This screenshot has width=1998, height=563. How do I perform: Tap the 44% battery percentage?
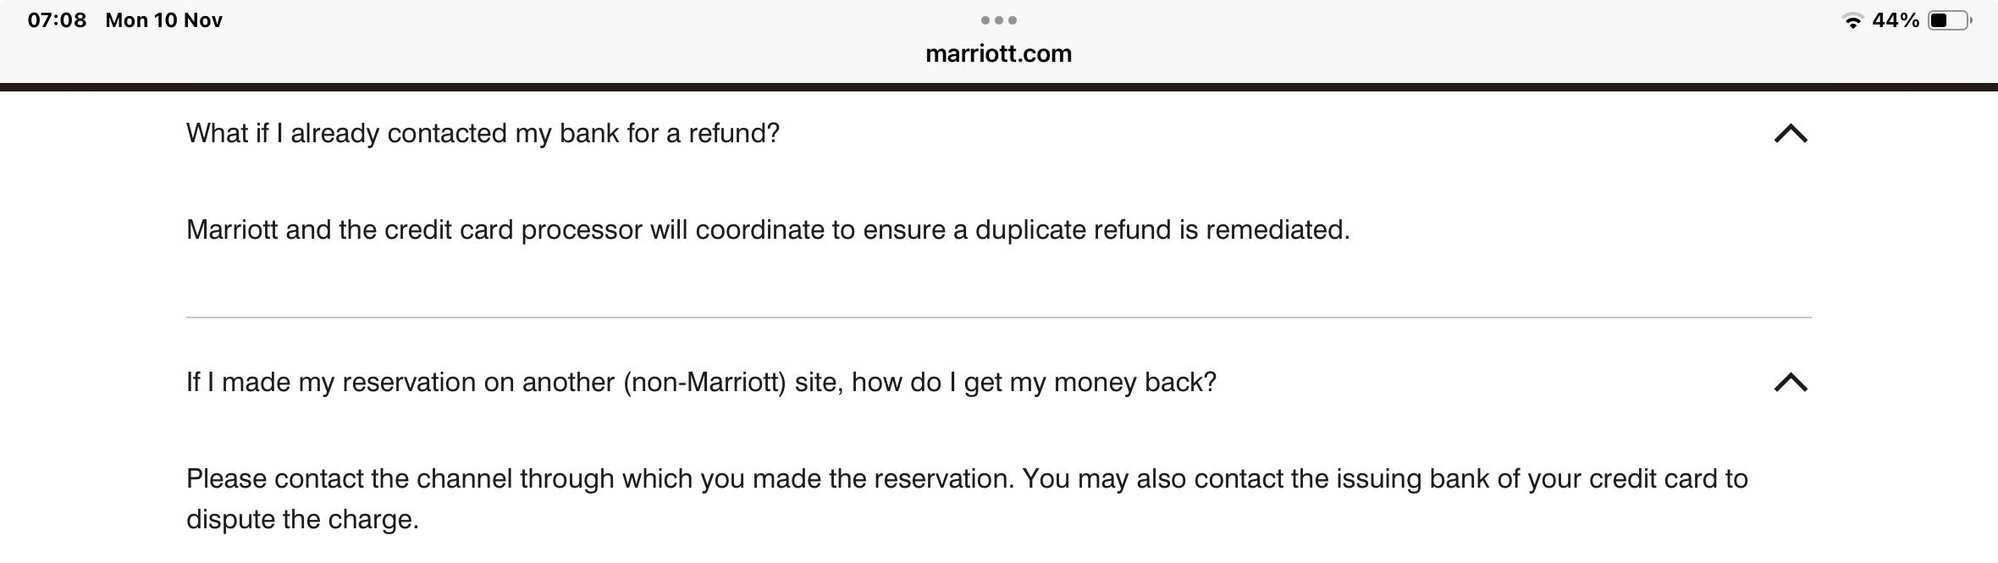[x=1895, y=21]
